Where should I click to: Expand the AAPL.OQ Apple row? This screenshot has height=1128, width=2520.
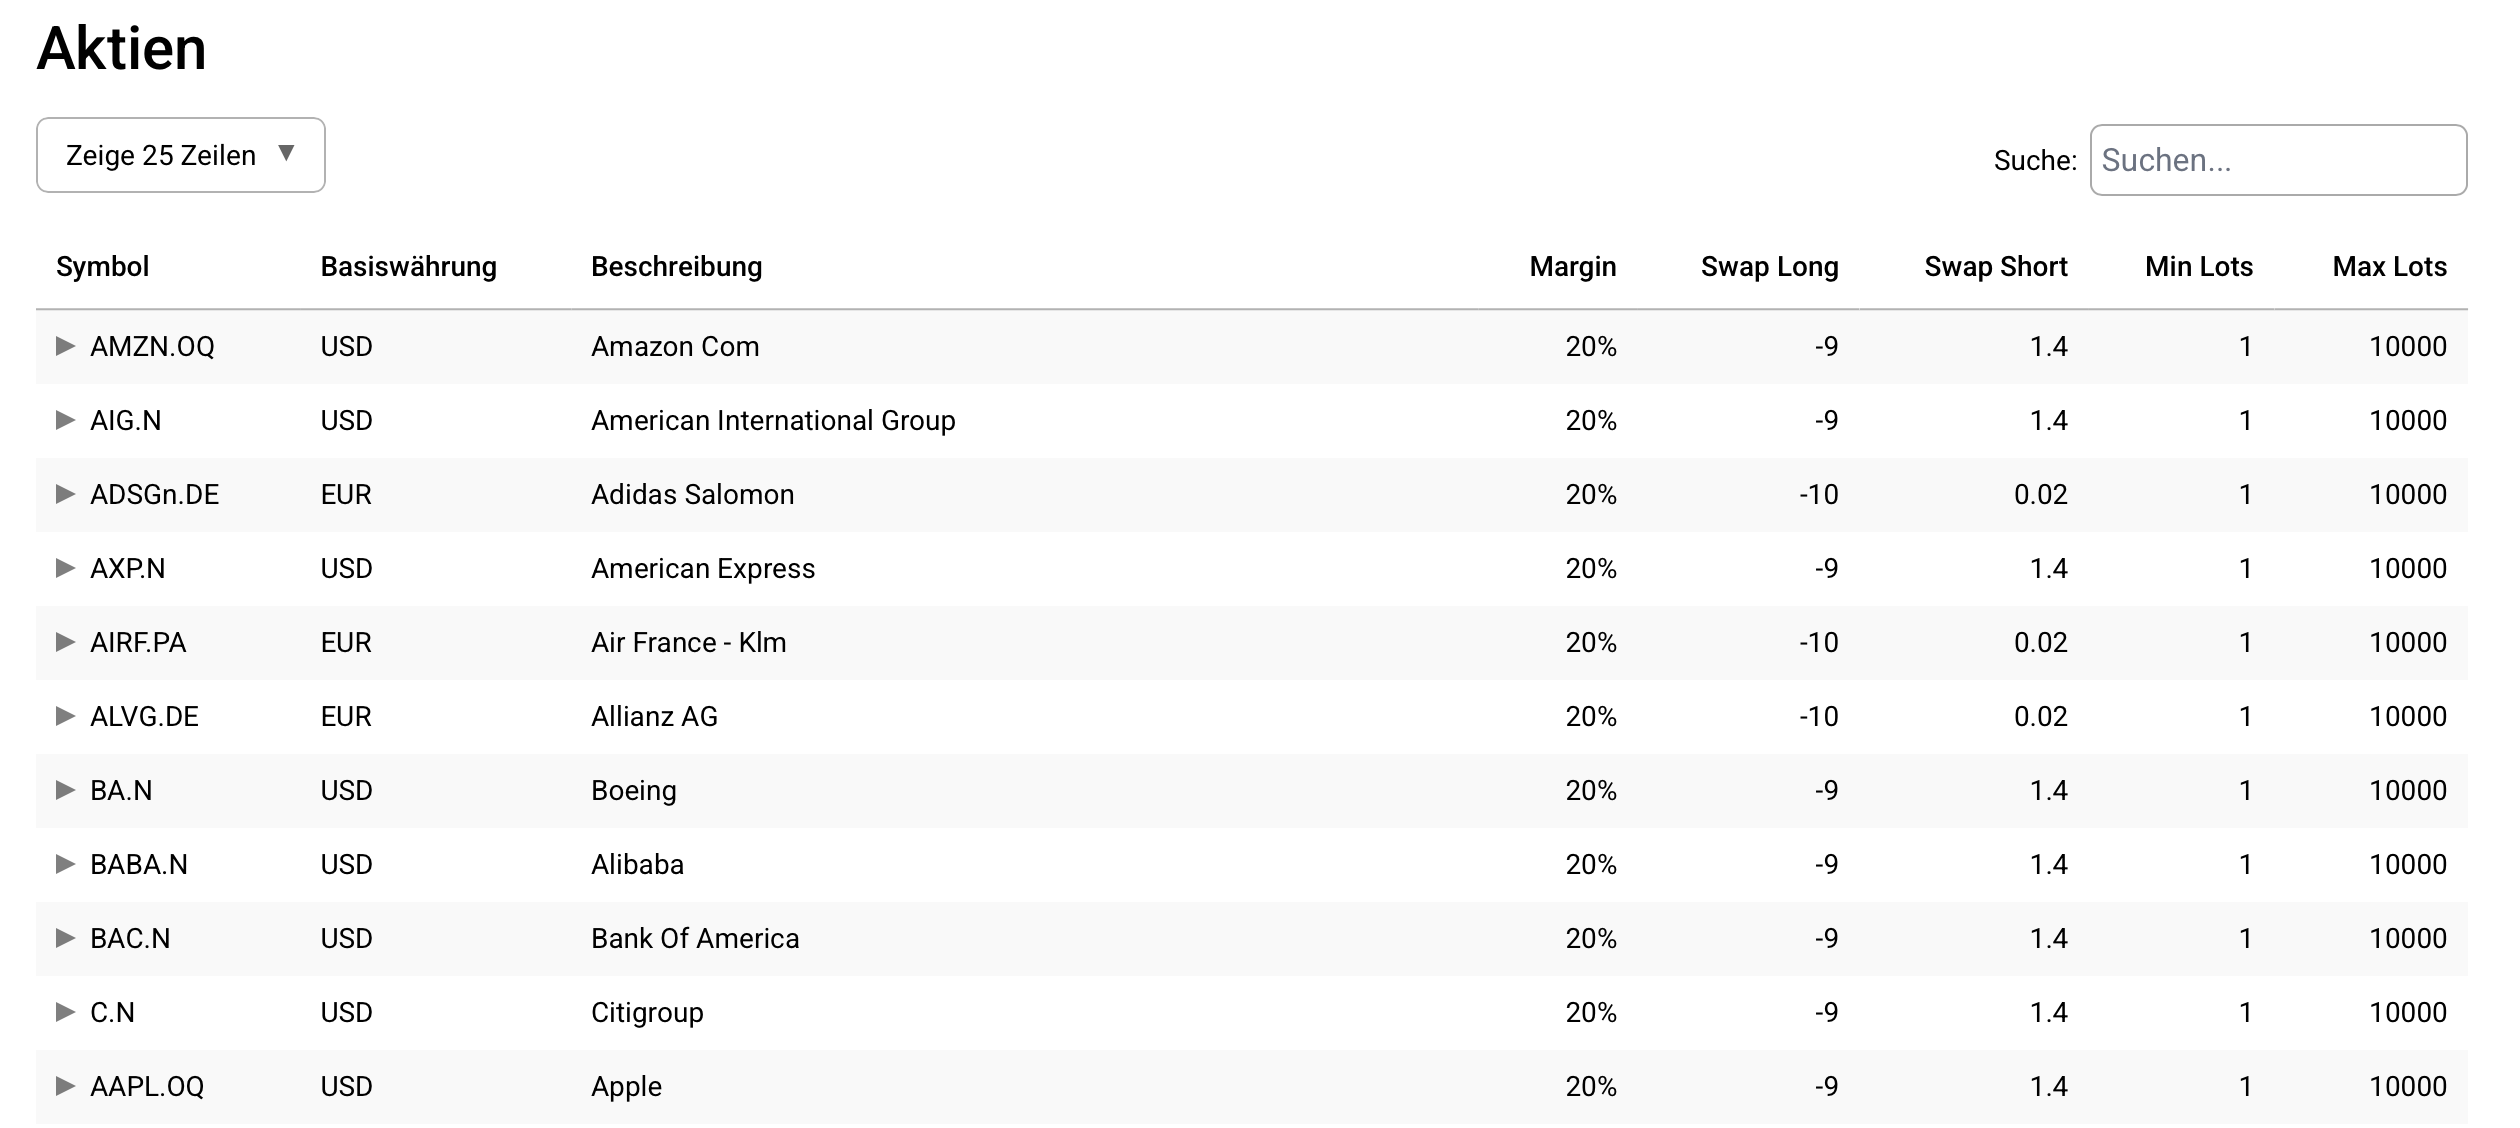click(x=65, y=1086)
